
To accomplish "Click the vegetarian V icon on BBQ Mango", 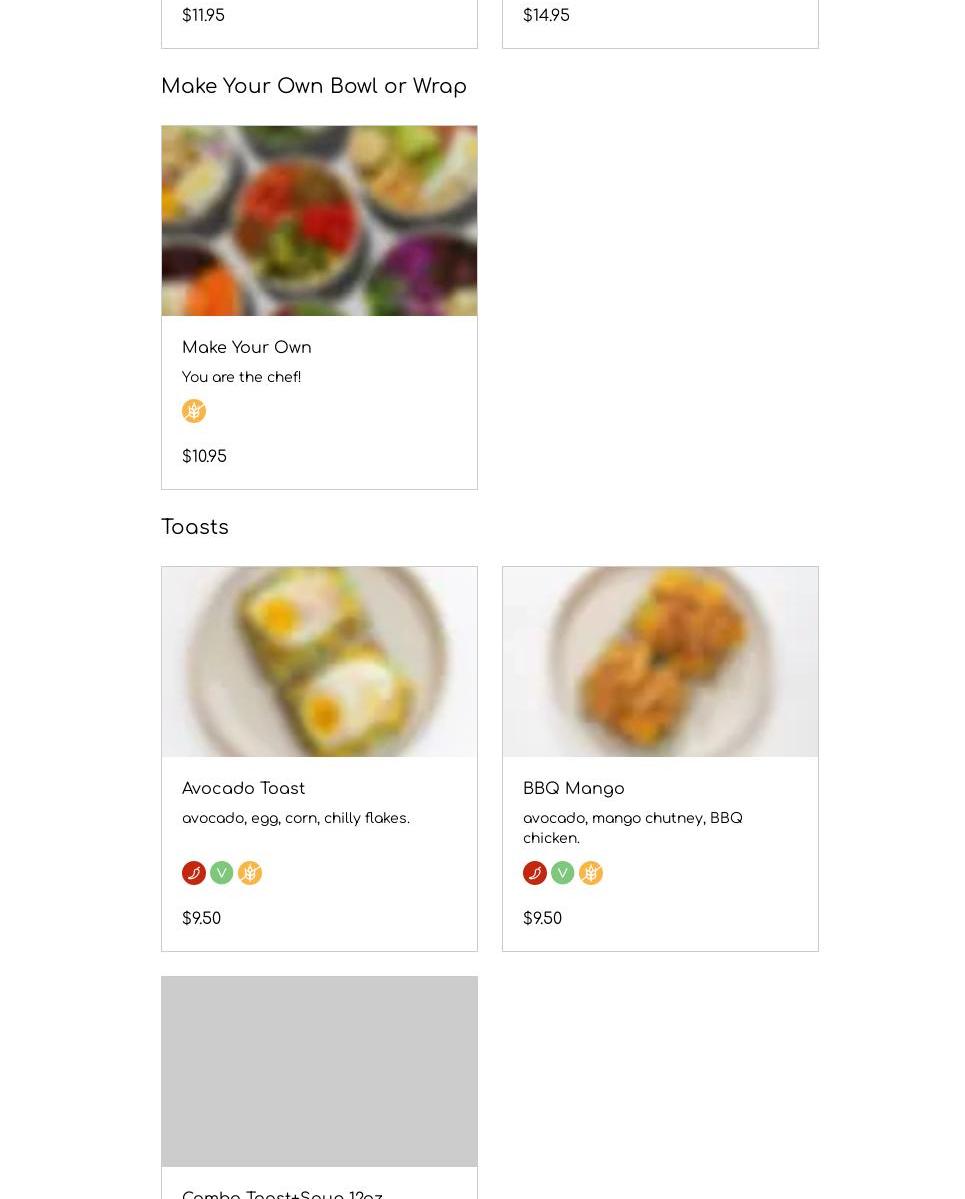I will (563, 873).
